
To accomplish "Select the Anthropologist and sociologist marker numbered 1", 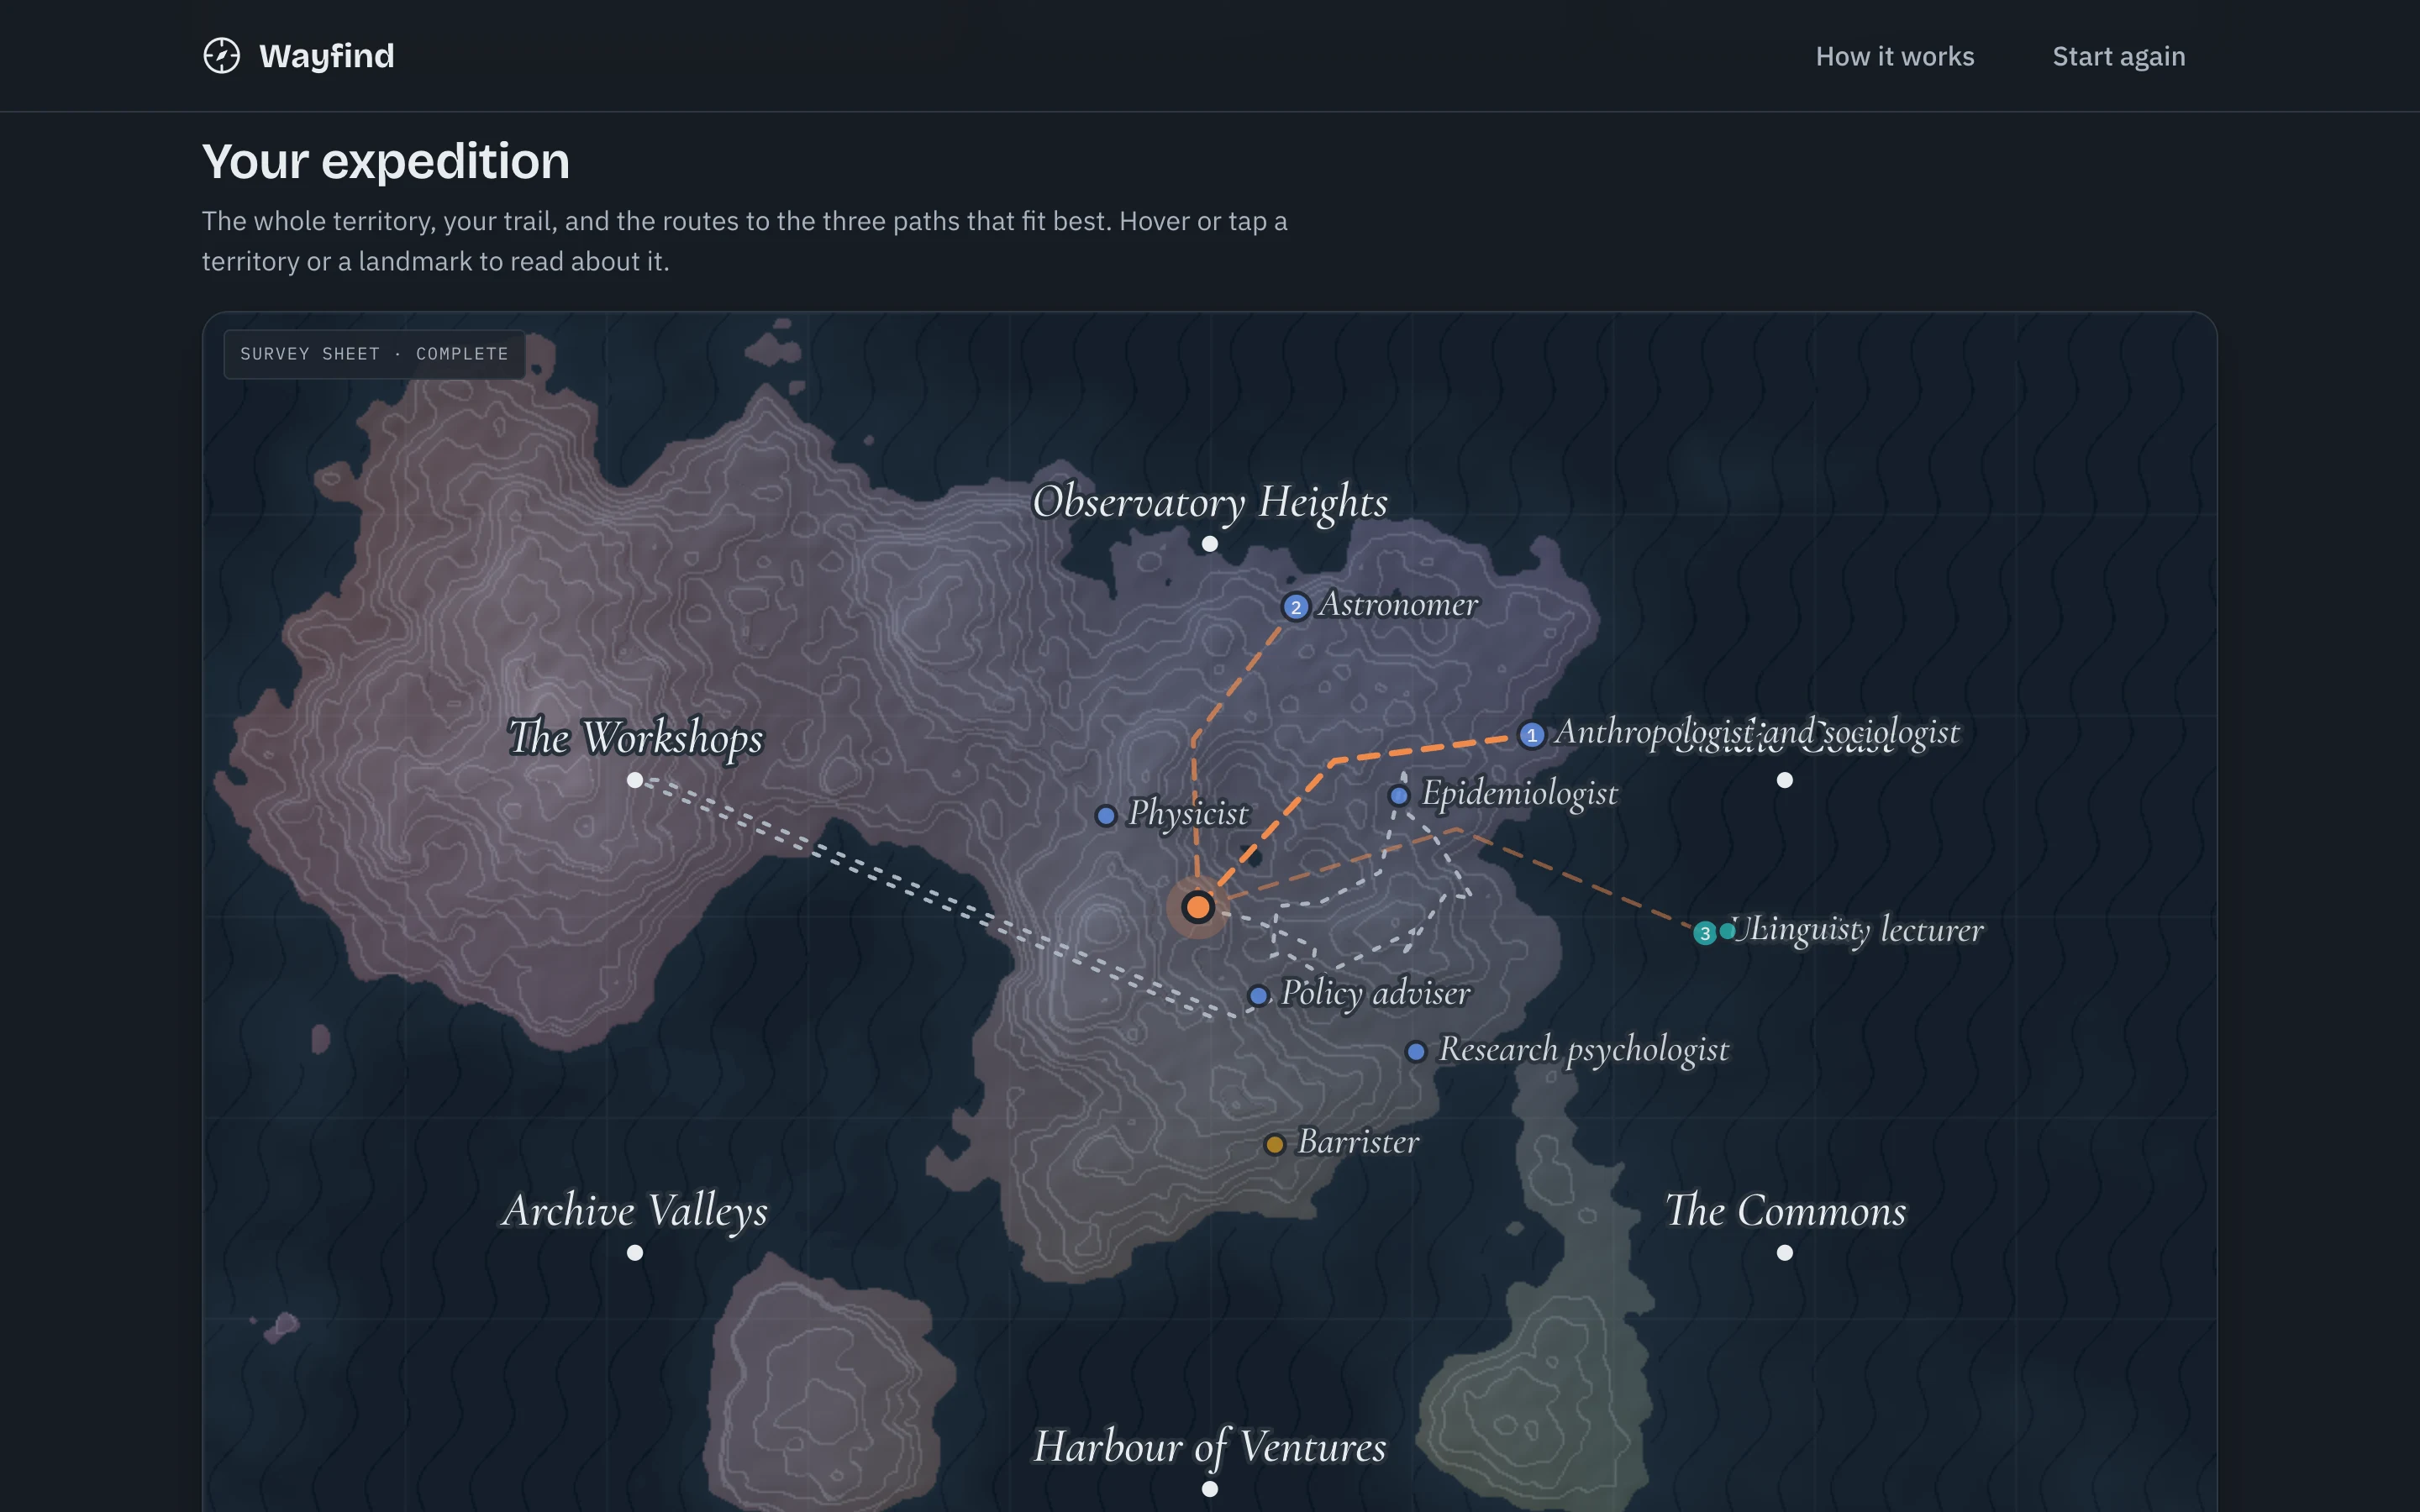I will click(x=1531, y=735).
